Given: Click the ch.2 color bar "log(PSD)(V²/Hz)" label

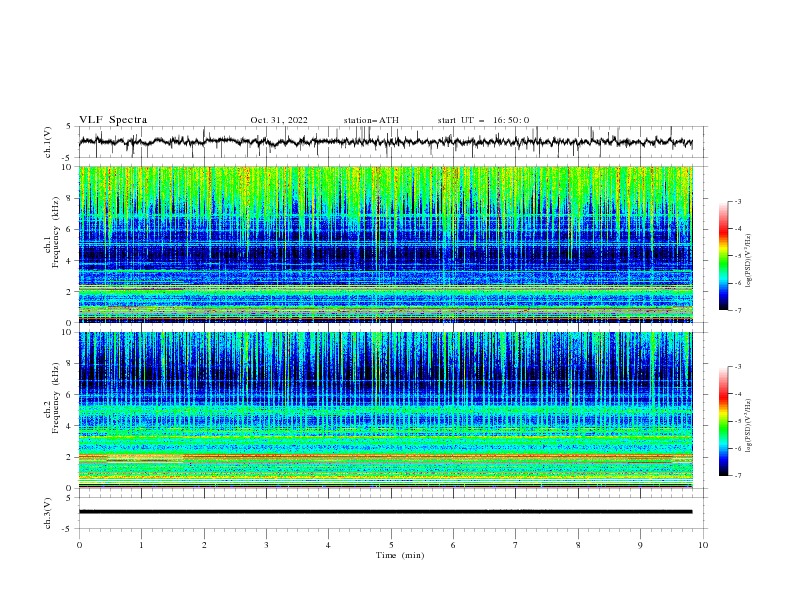Looking at the screenshot, I should click(749, 425).
